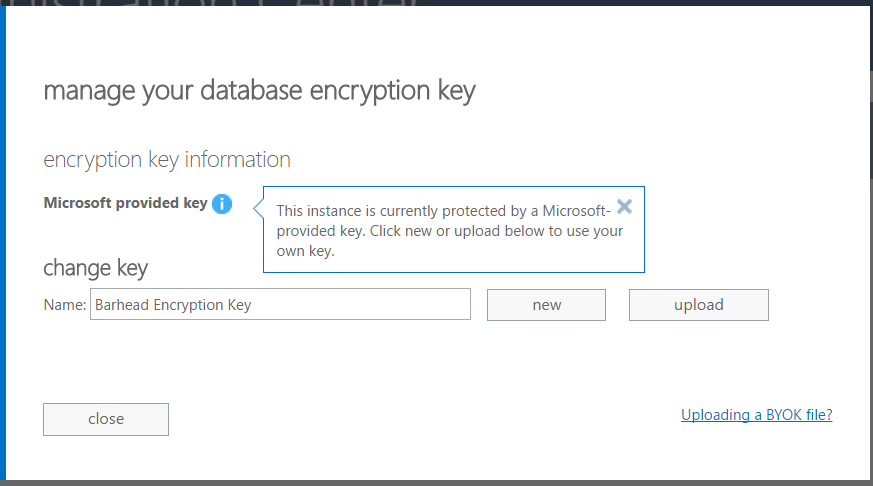Click the blue accent bar on dialog's left edge
This screenshot has width=873, height=486.
tap(3, 250)
